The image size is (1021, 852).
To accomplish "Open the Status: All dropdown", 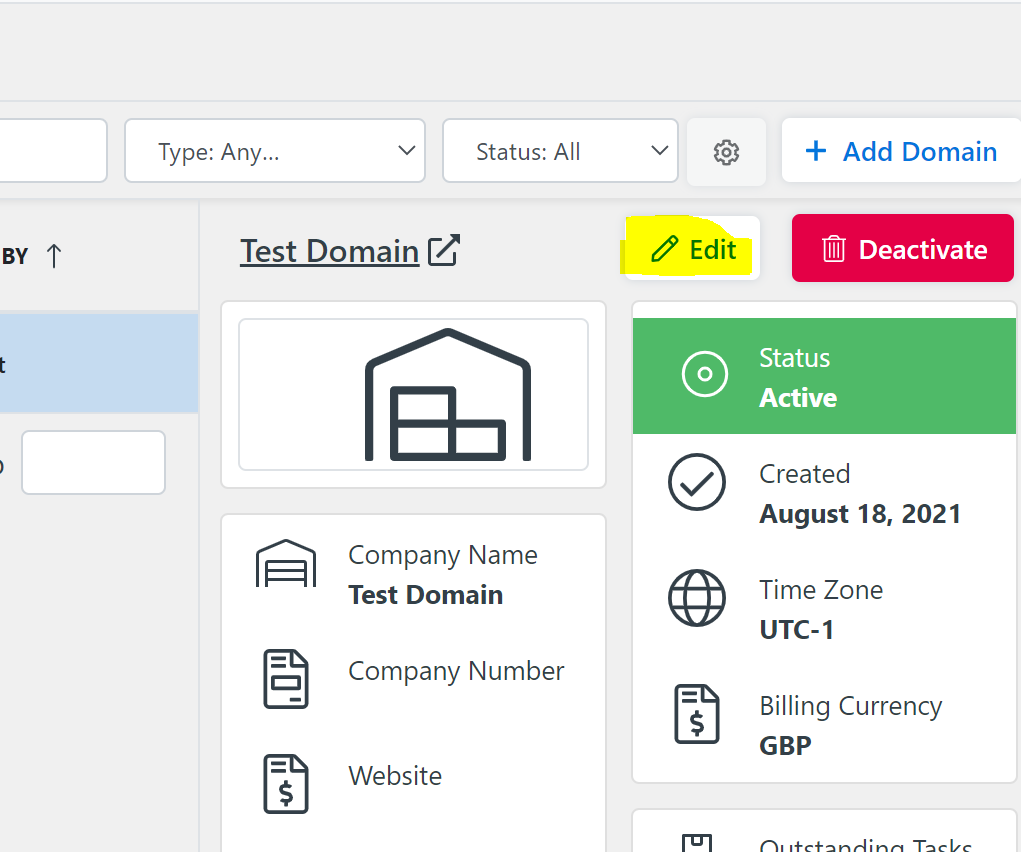I will (x=560, y=151).
